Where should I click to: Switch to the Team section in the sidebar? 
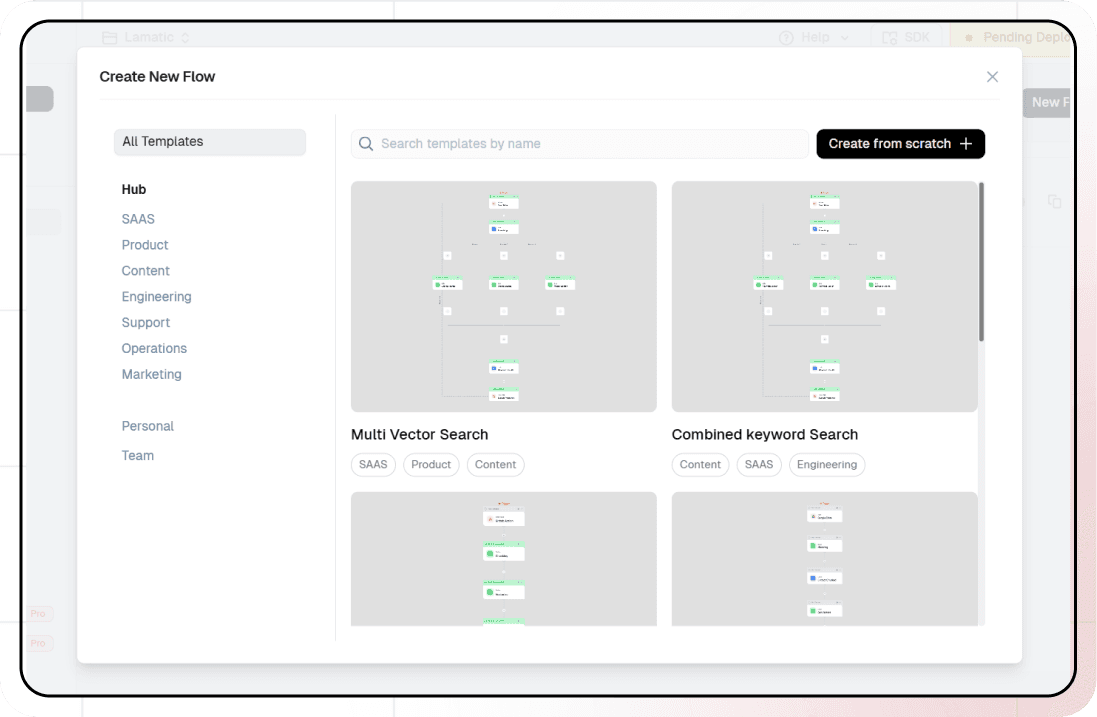tap(137, 455)
